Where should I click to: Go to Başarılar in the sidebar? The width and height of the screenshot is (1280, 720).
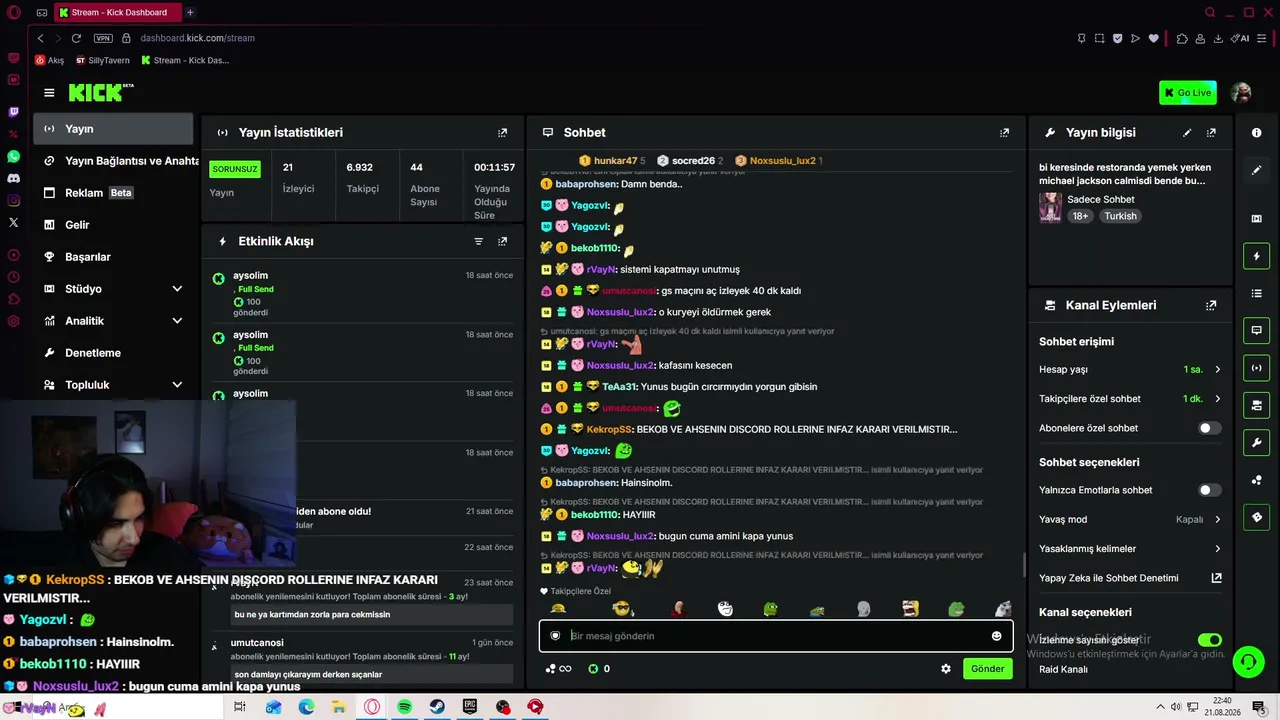[113, 257]
